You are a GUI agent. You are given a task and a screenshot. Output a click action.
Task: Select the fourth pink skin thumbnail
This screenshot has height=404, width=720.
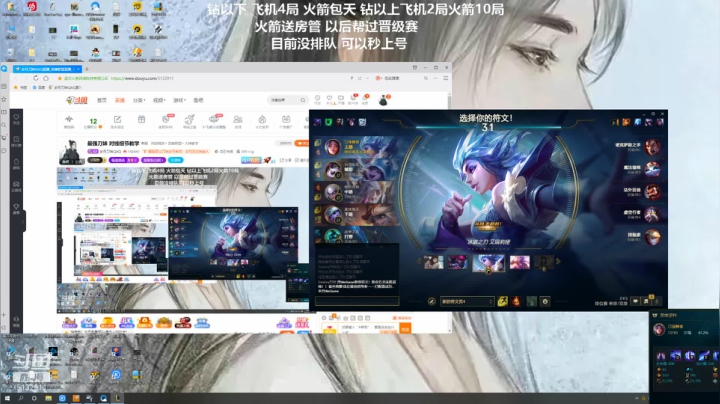tap(519, 262)
